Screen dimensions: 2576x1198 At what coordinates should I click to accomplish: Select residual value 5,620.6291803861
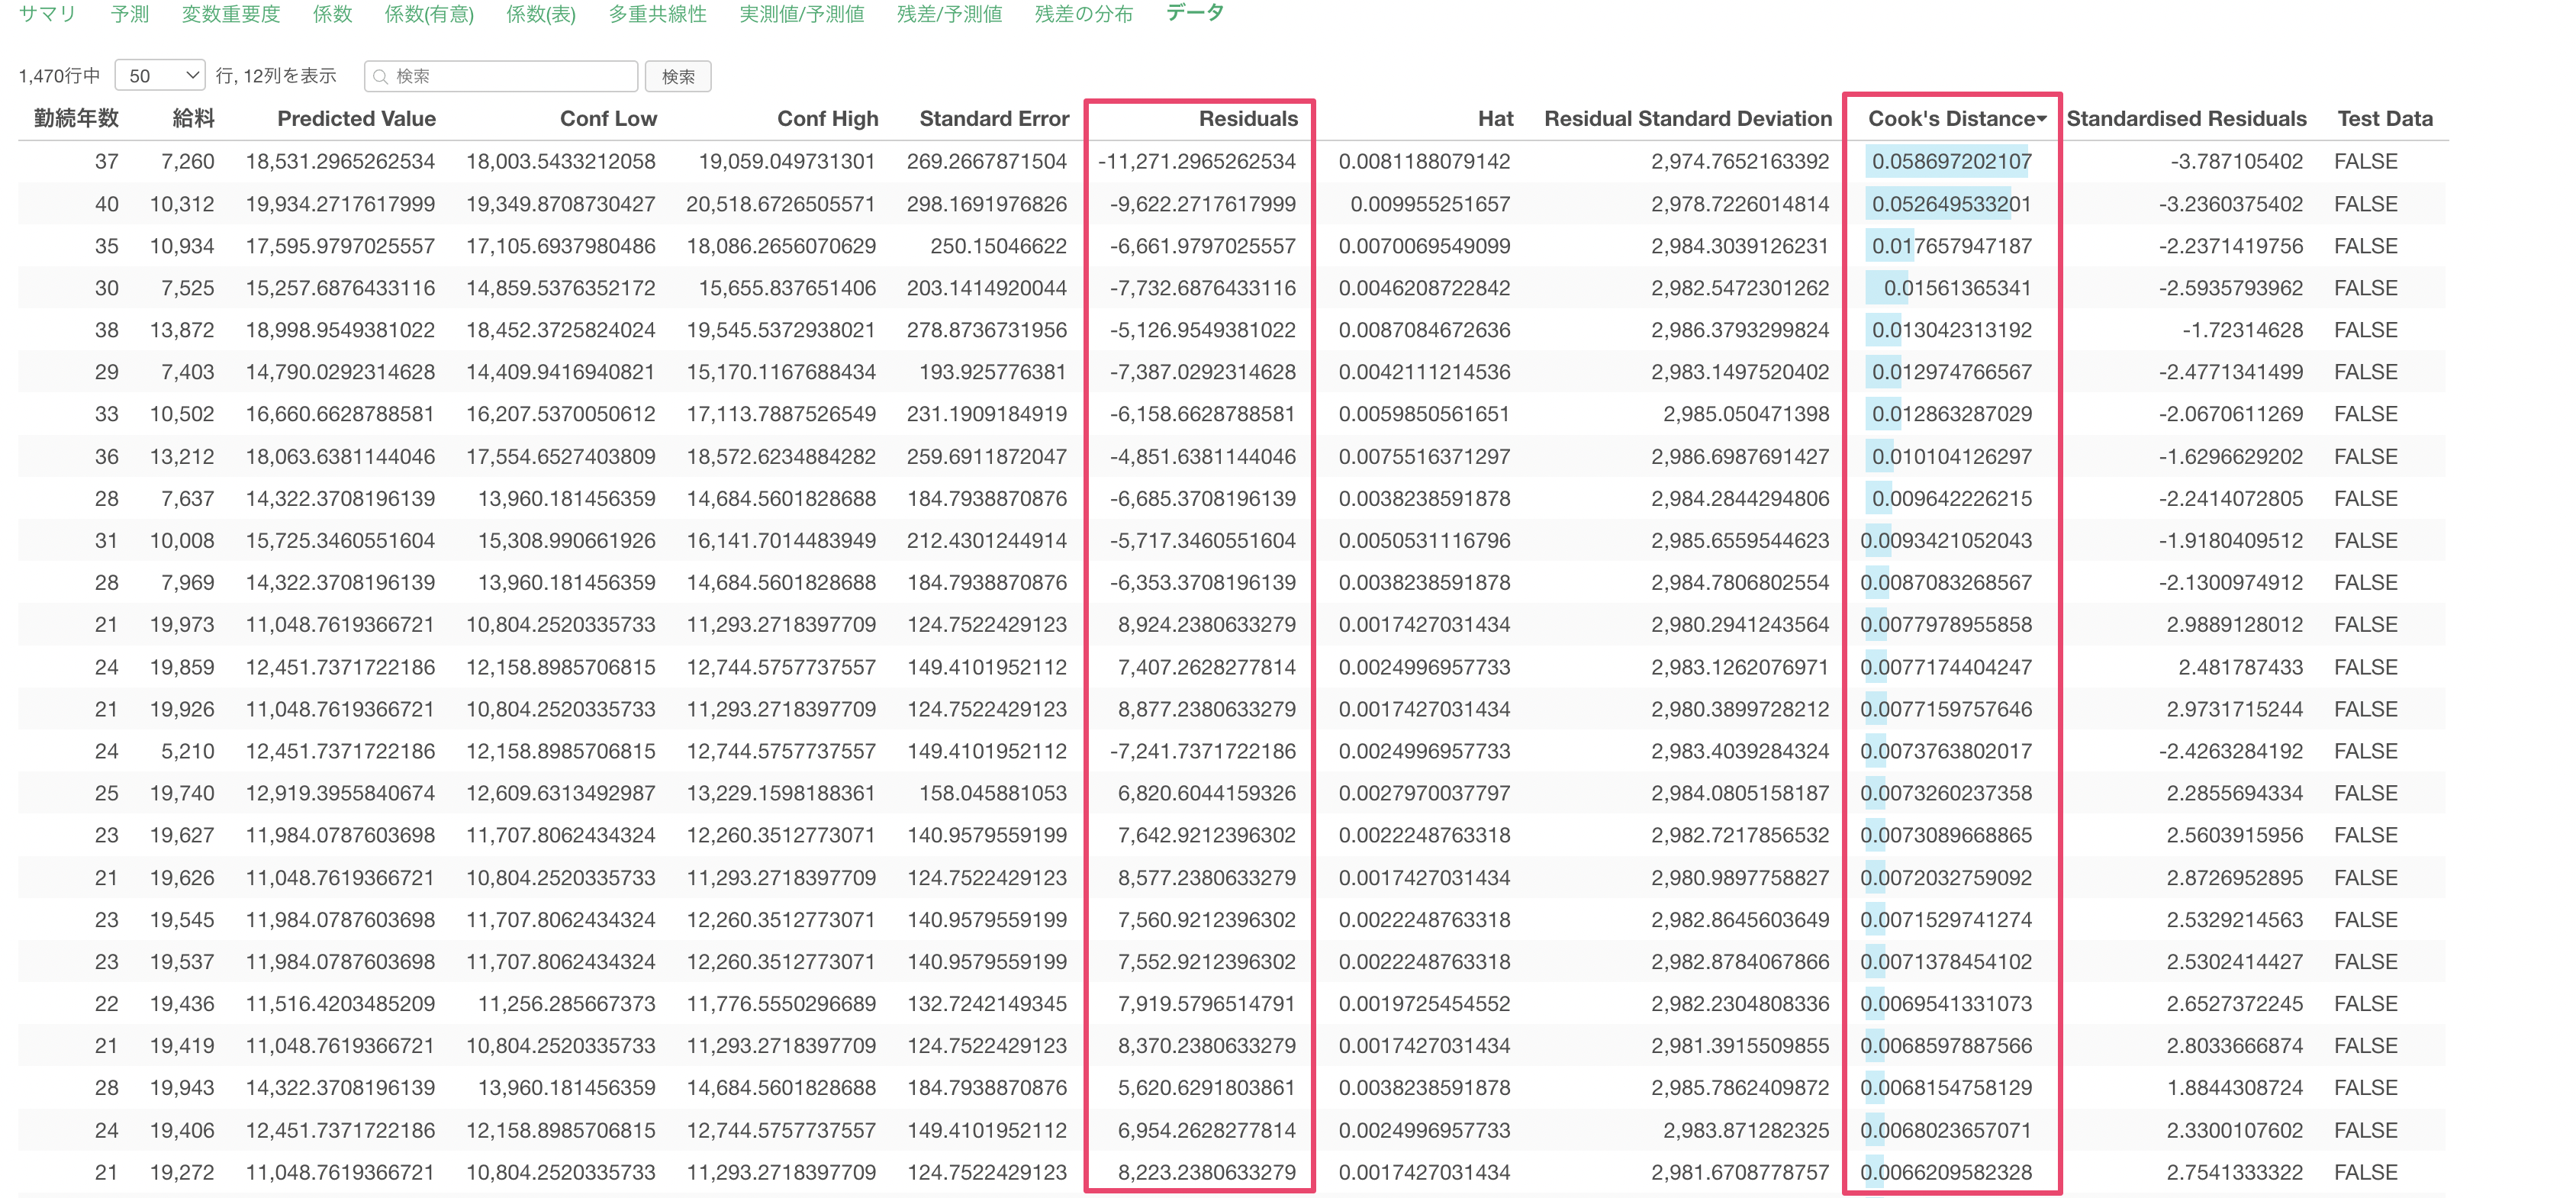coord(1206,1087)
